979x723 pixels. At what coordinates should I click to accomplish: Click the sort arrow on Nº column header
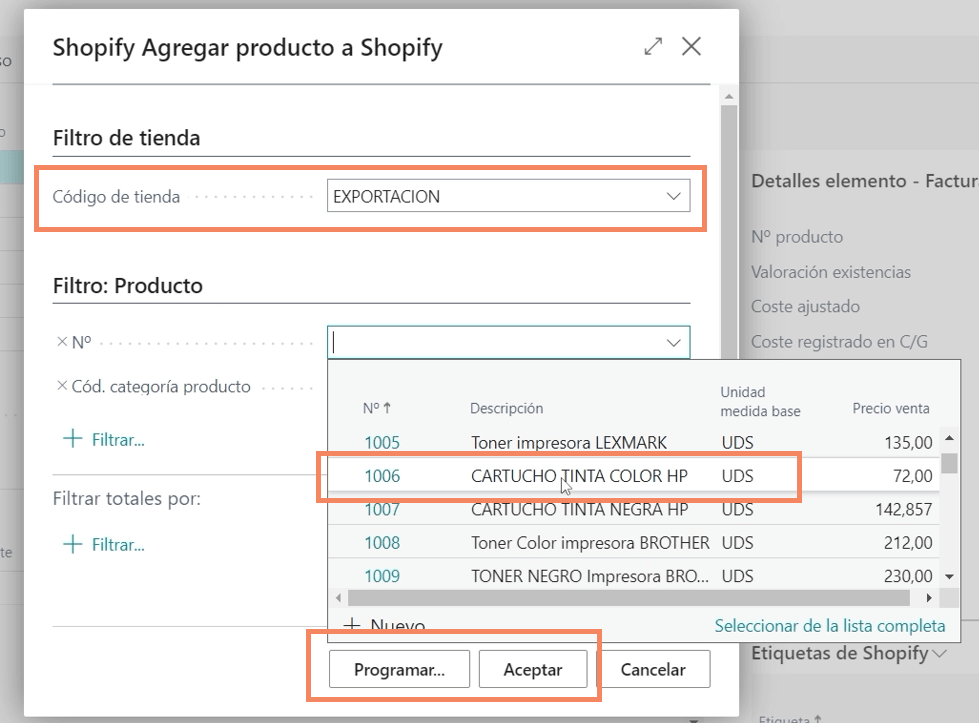388,408
